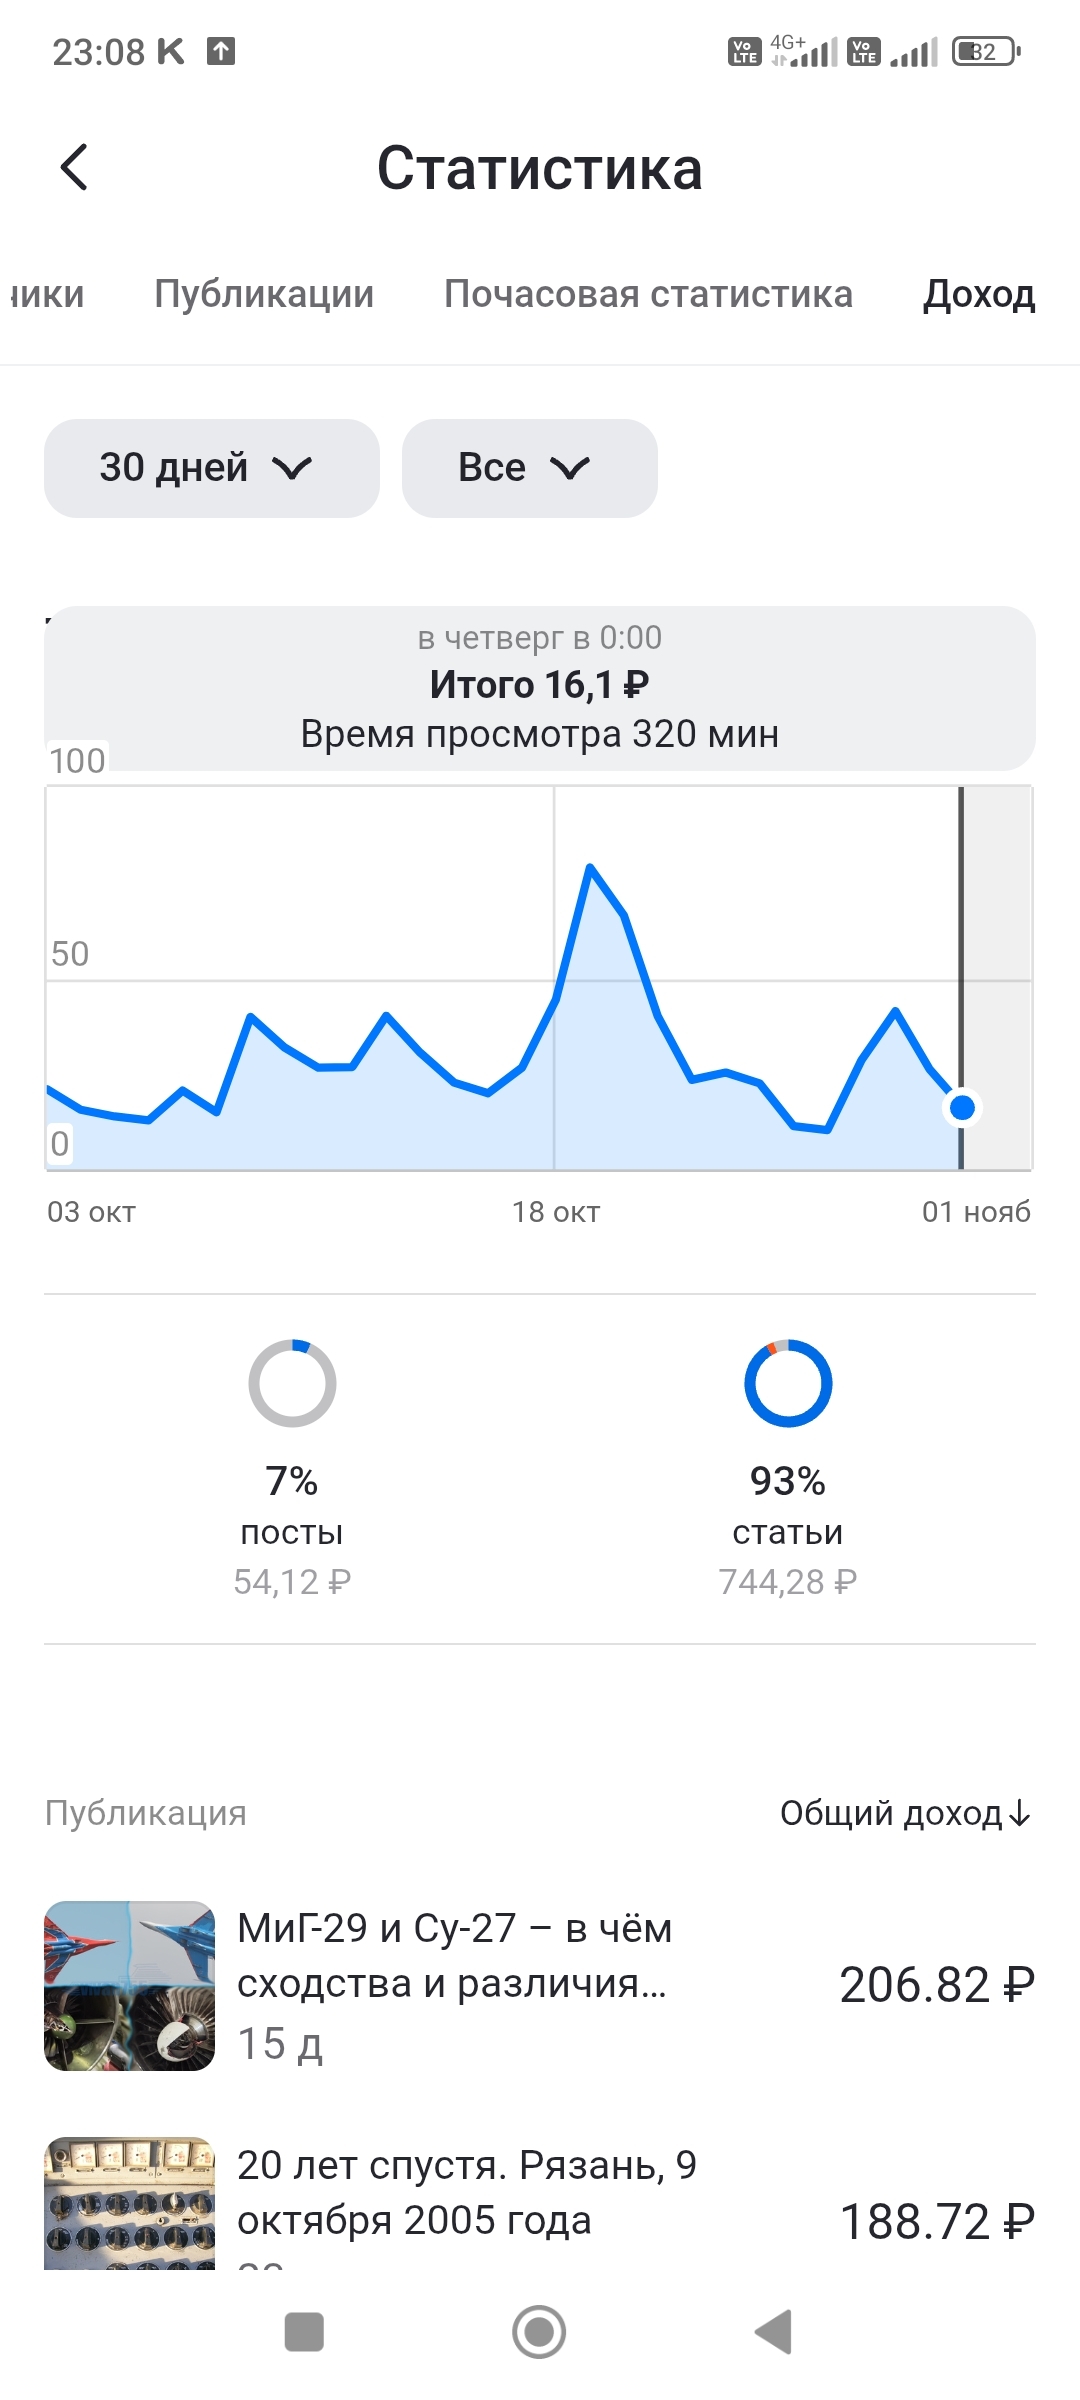The image size is (1080, 2400).
Task: Open the 20 лет спустя Рязань article
Action: 466,2192
